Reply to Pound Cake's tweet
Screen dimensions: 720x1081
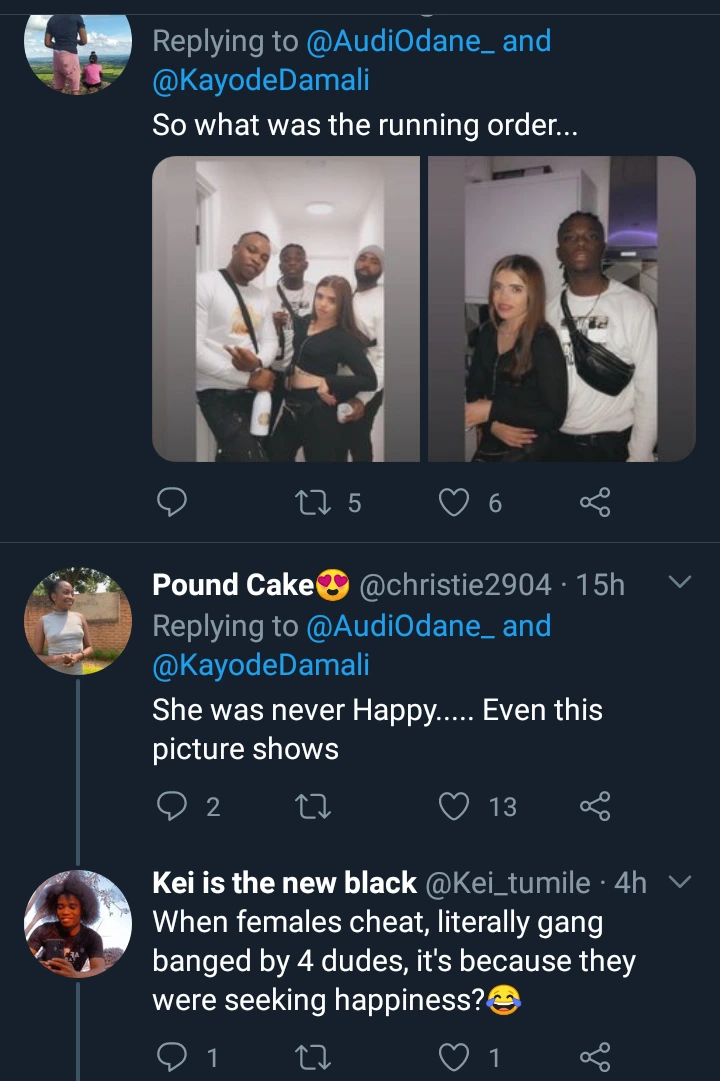pyautogui.click(x=174, y=806)
